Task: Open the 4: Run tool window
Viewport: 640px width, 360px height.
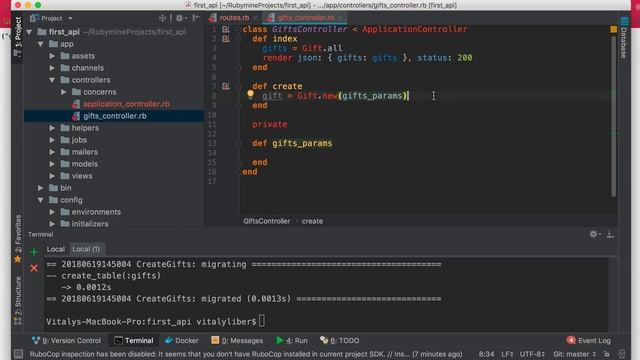Action: (292, 340)
